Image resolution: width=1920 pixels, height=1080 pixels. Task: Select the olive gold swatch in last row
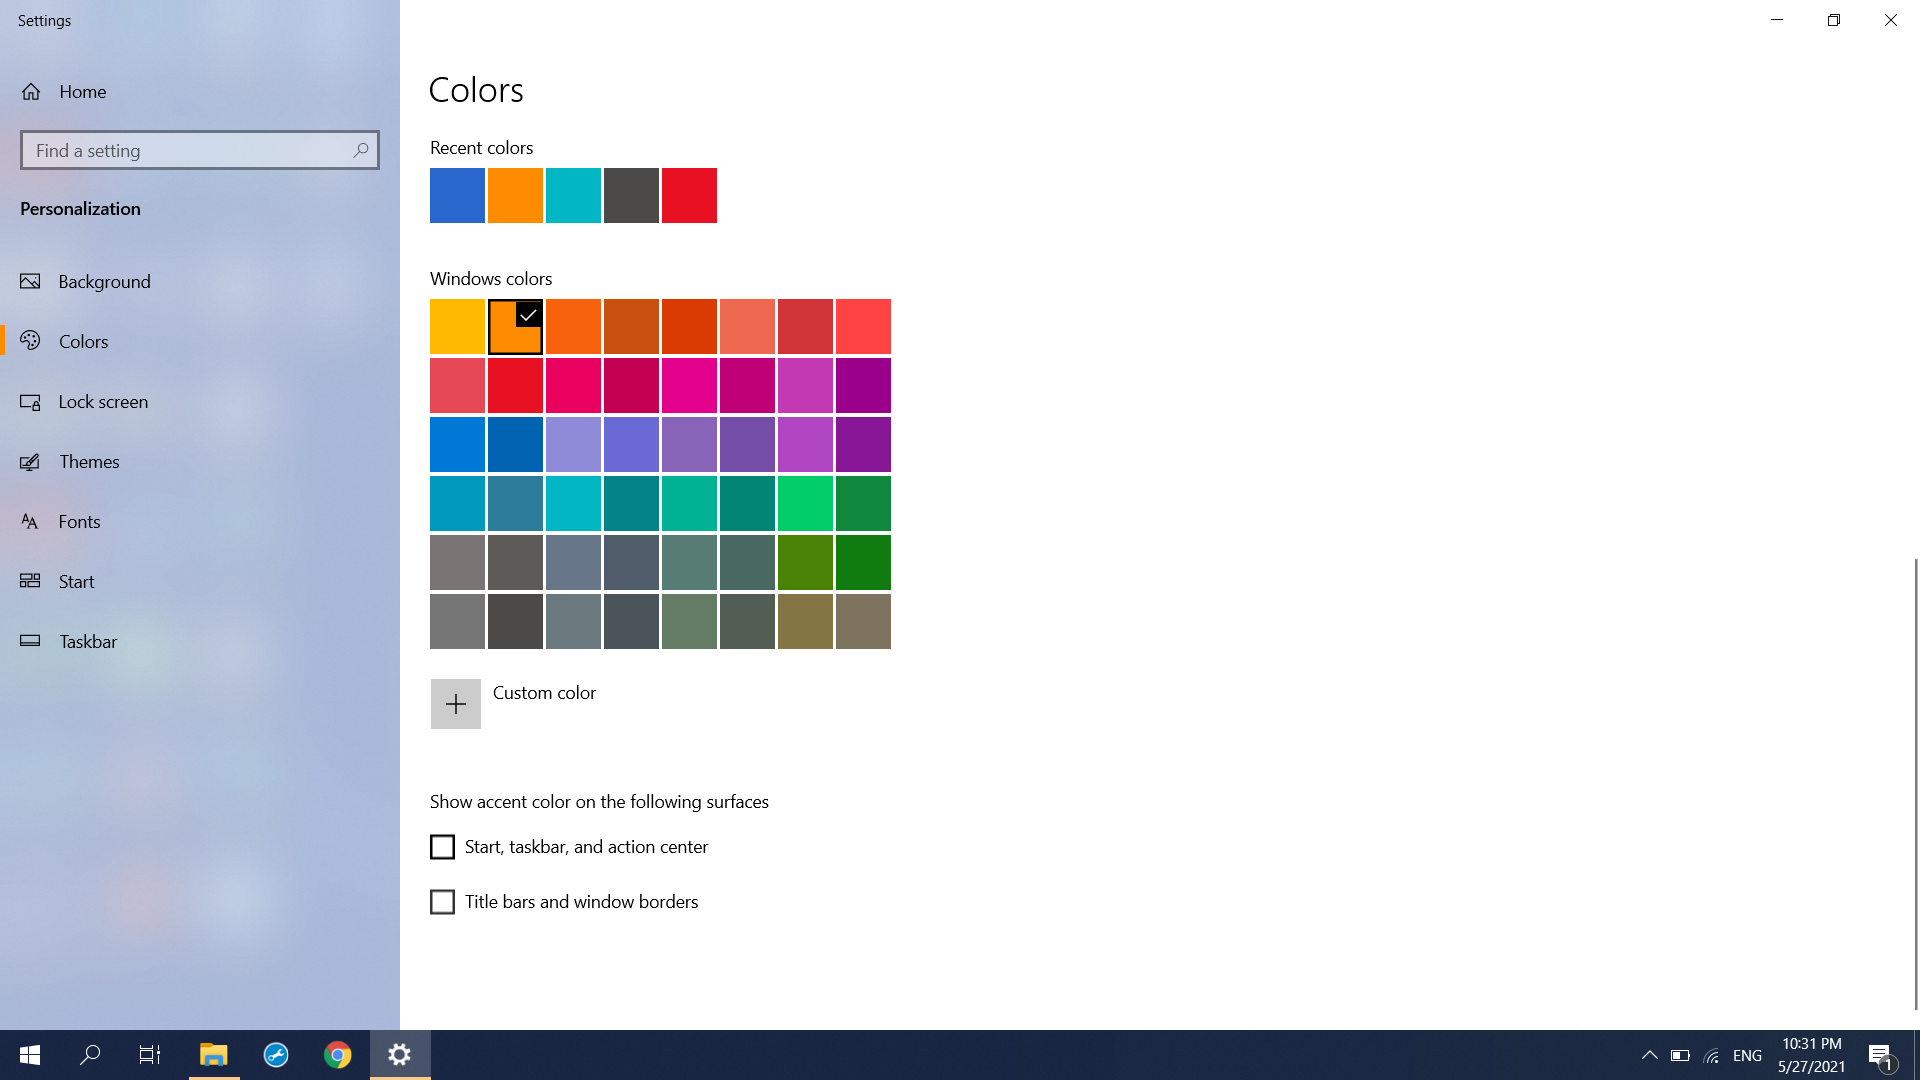tap(805, 621)
